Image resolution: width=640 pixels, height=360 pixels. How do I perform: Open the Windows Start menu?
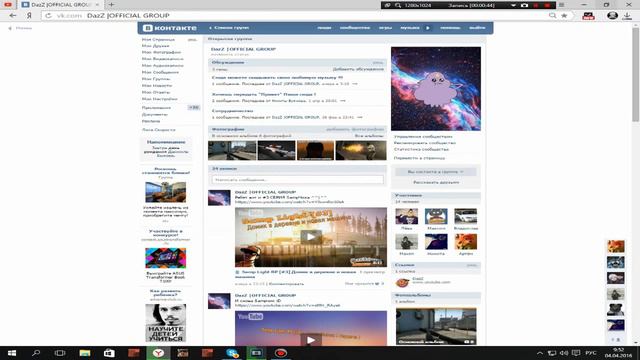click(x=12, y=353)
